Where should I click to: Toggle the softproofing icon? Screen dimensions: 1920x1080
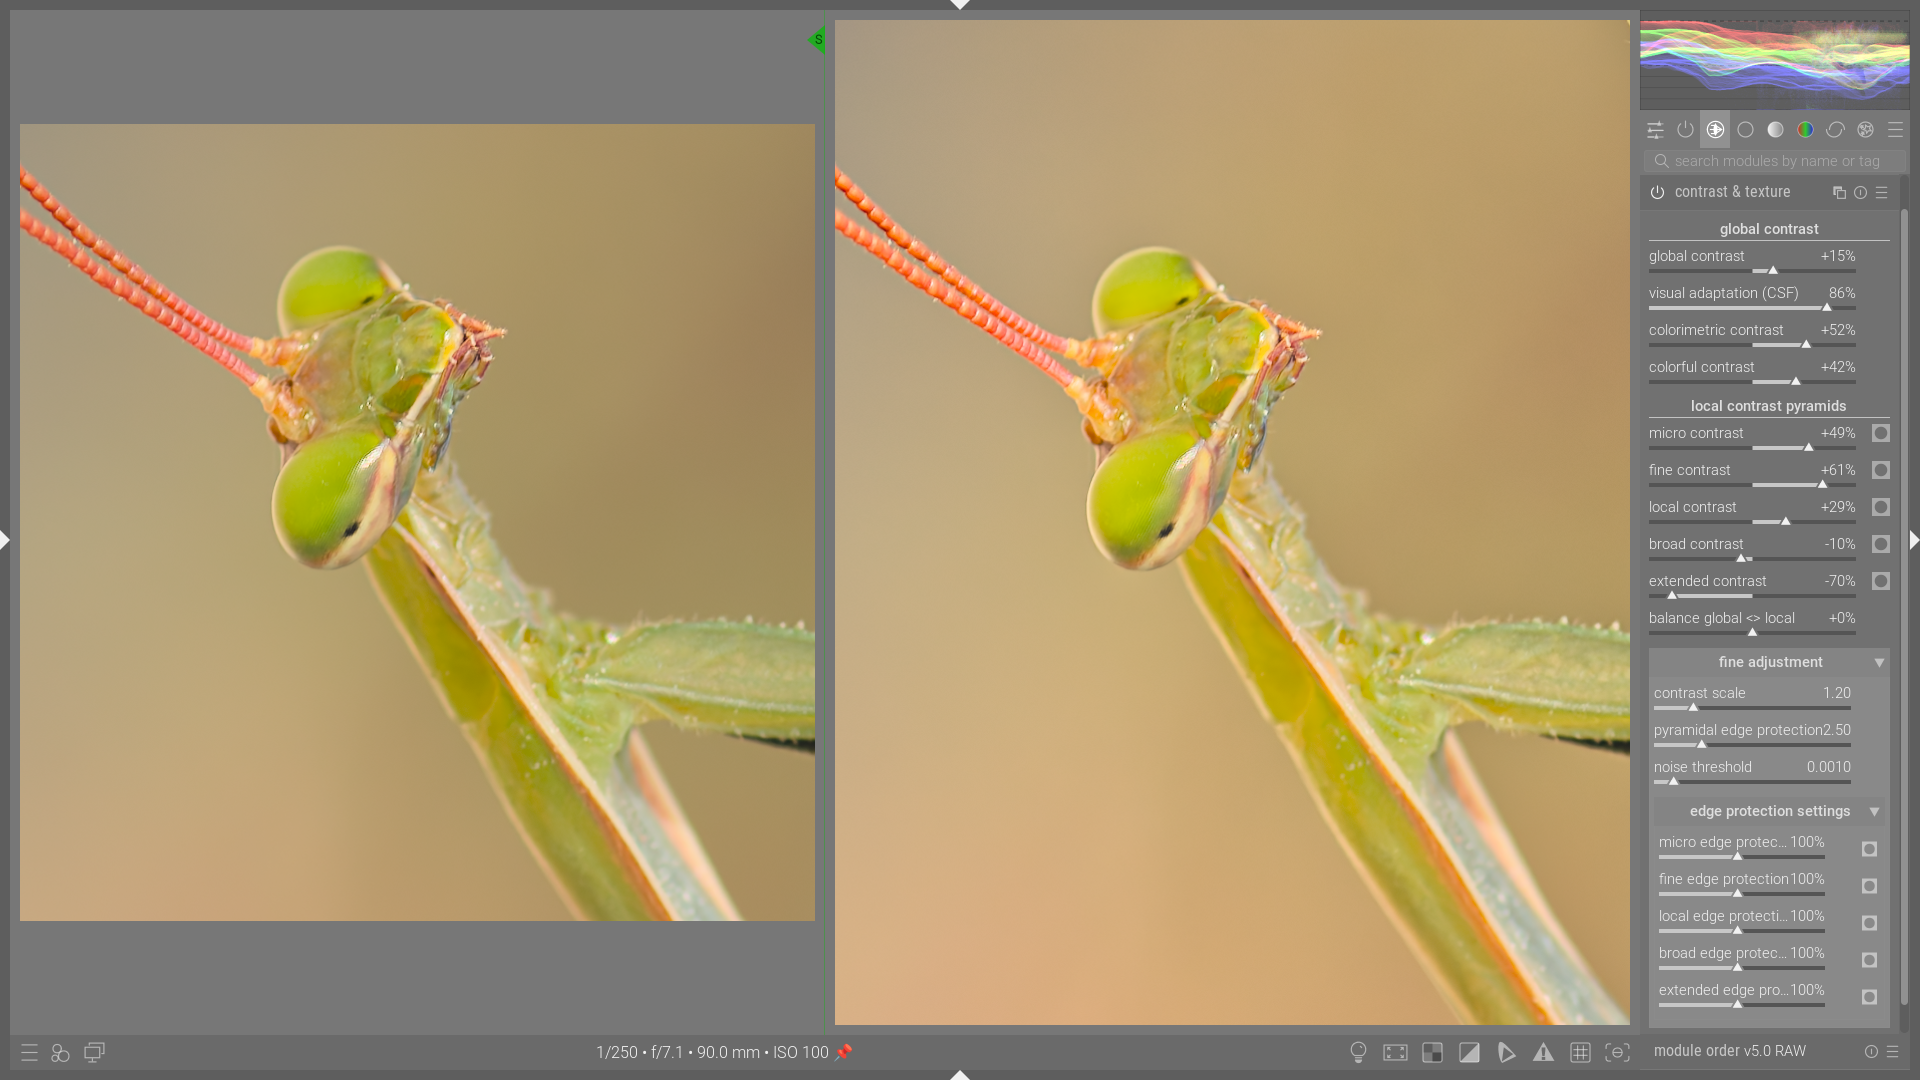1506,1052
